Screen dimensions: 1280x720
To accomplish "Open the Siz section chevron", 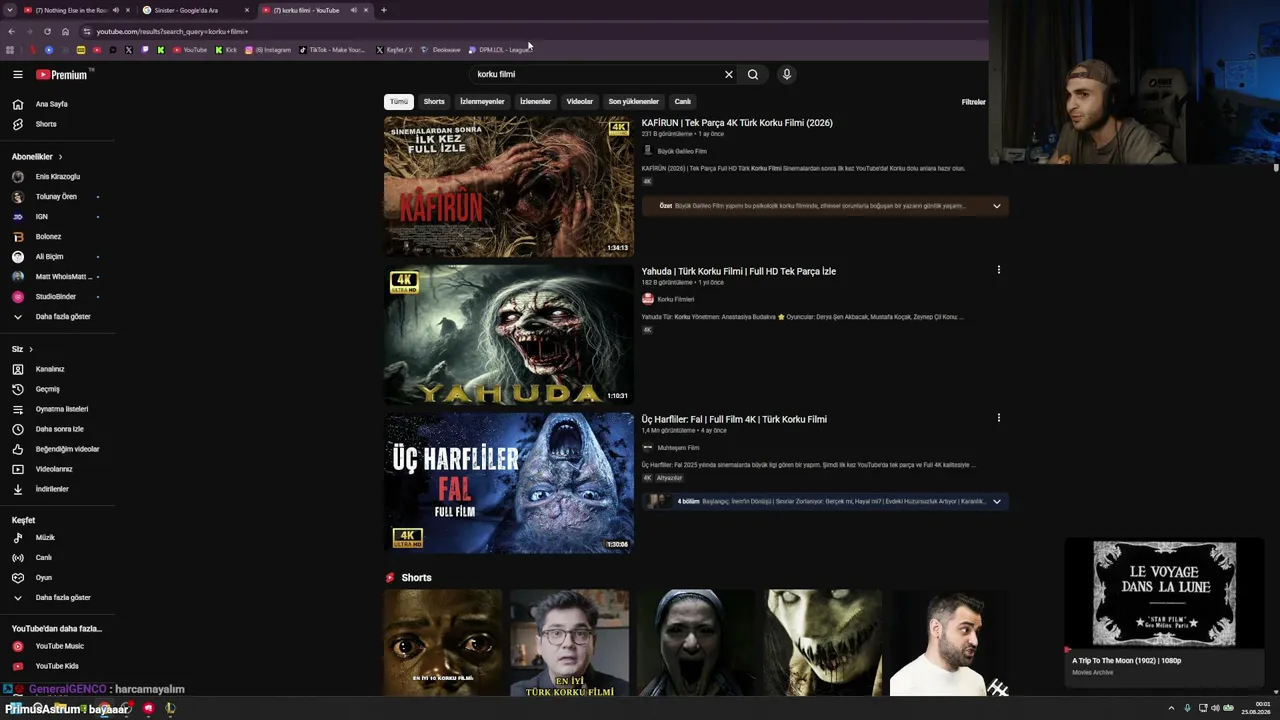I will point(31,349).
